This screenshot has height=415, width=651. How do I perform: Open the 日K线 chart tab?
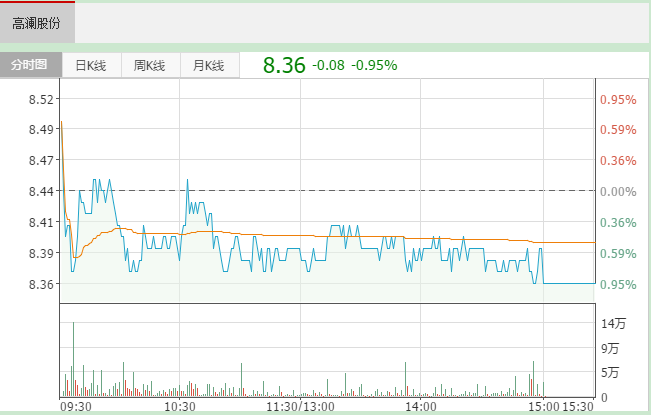pyautogui.click(x=90, y=65)
